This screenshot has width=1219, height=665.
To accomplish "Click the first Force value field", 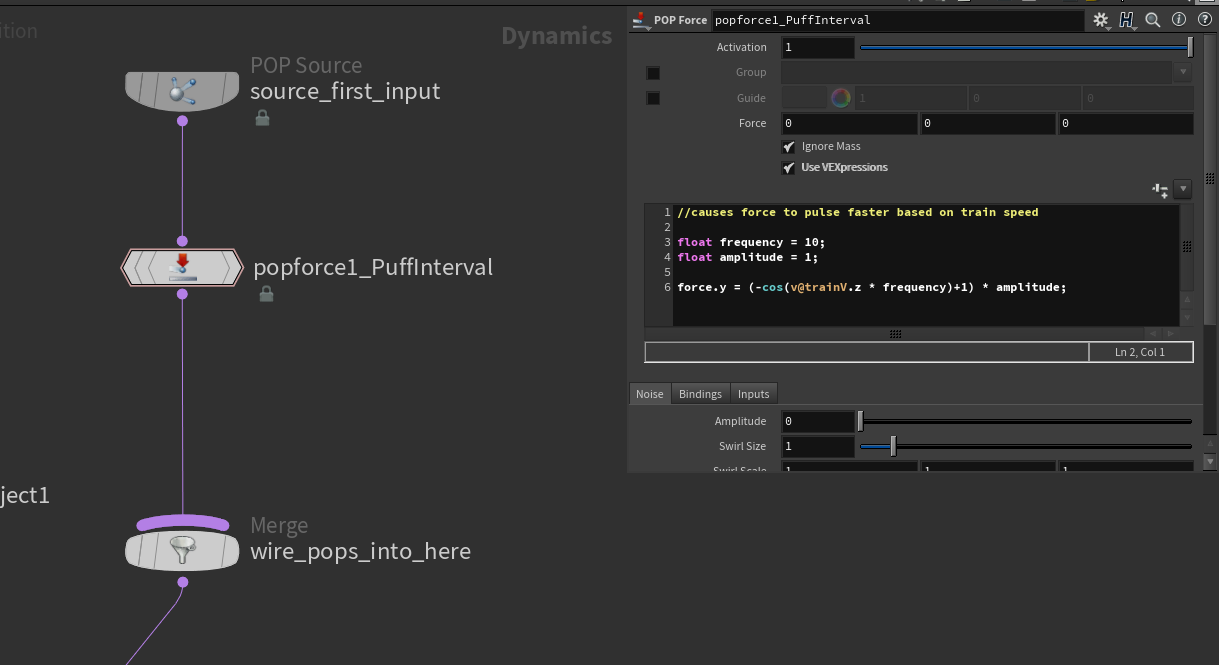I will point(849,124).
